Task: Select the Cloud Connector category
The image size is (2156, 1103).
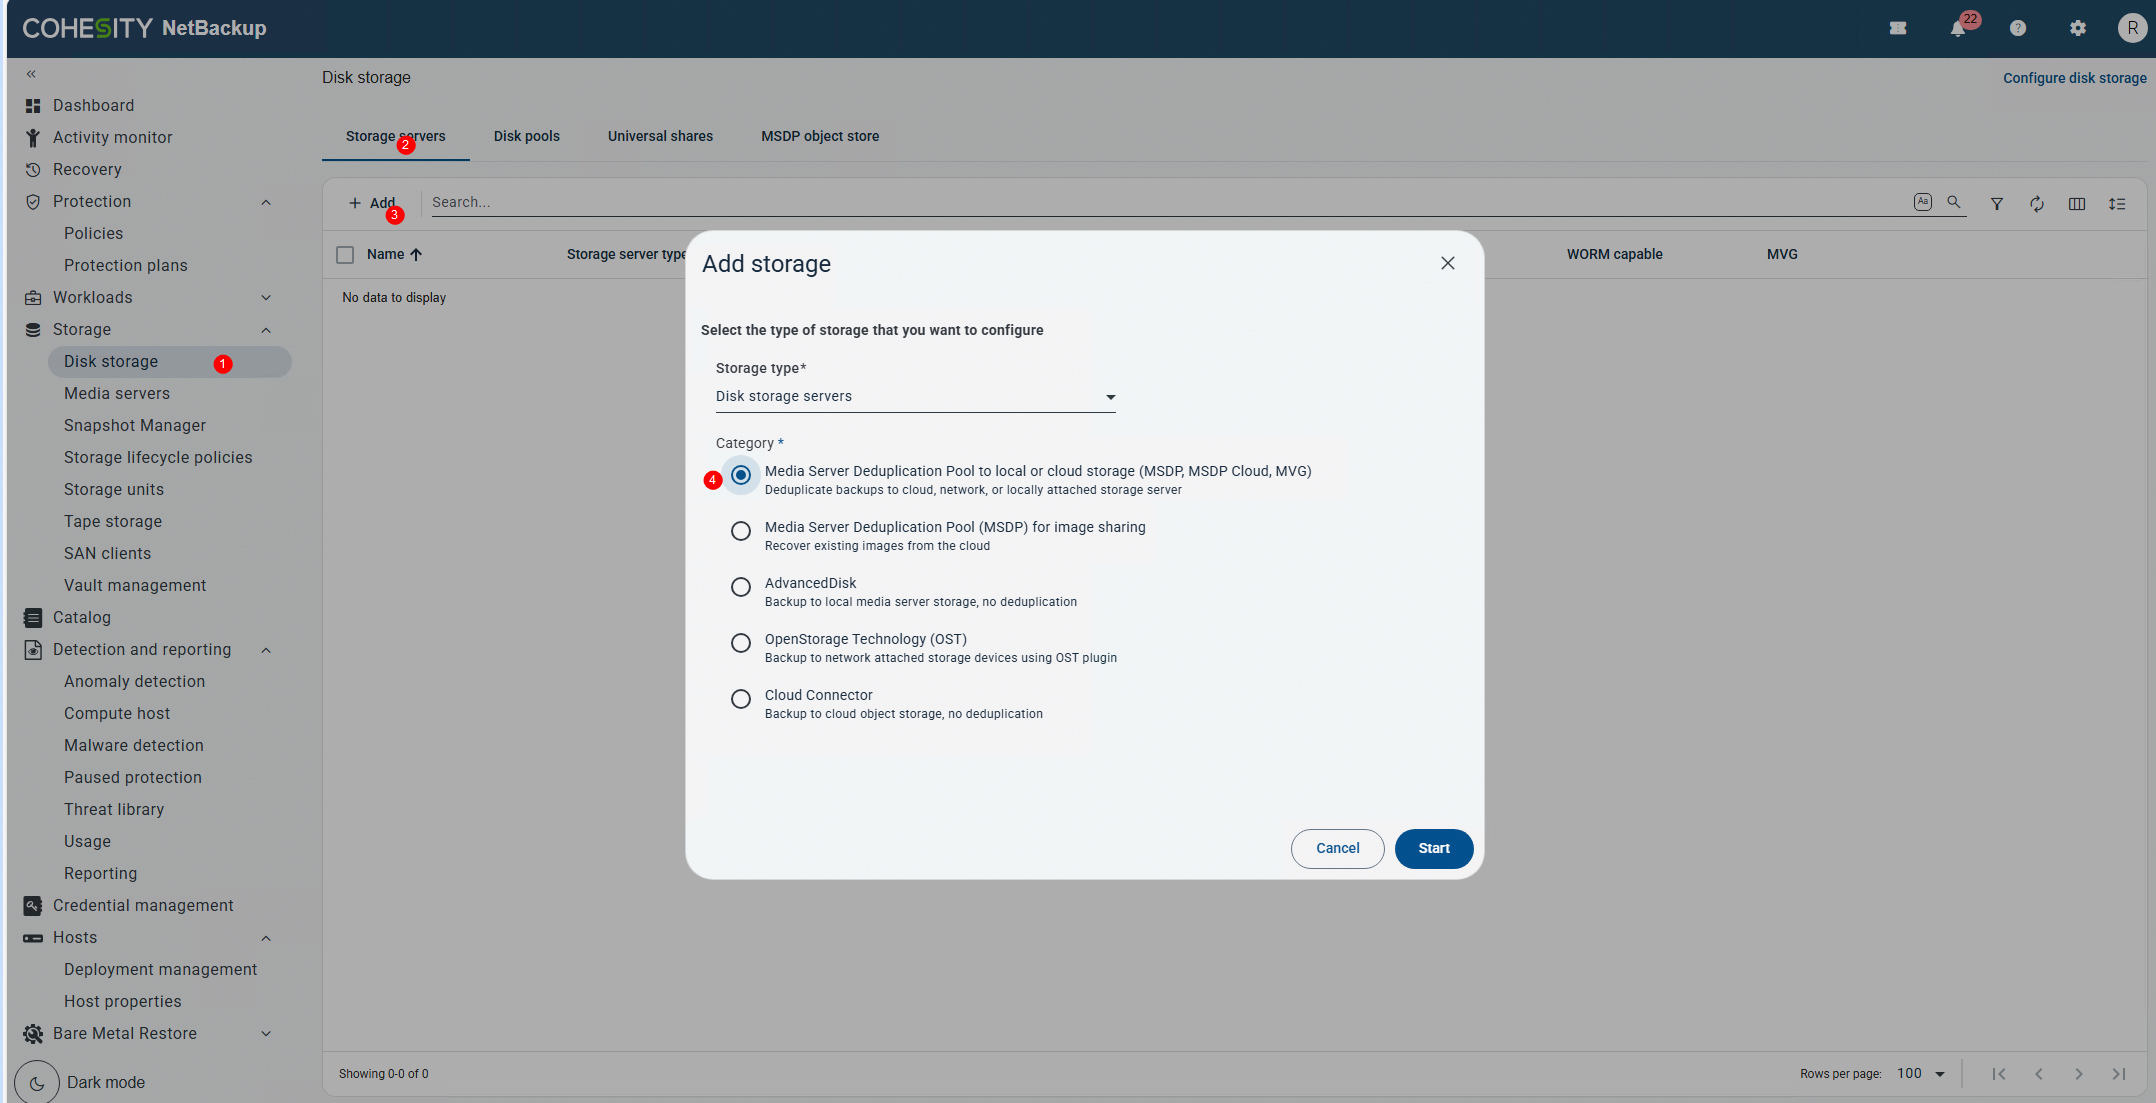Action: (741, 699)
